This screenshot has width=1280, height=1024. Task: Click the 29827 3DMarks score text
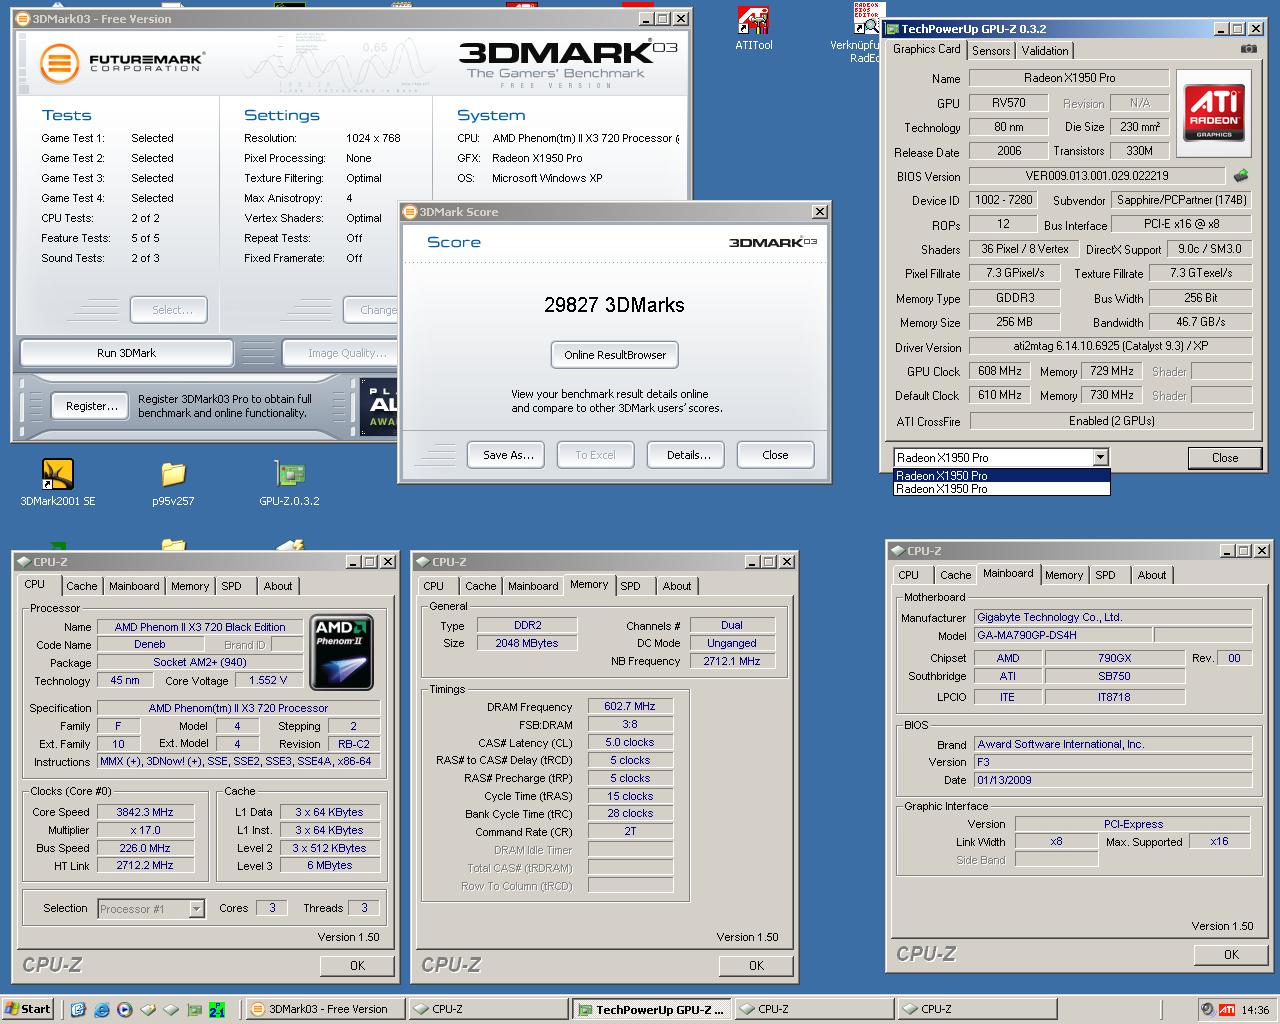614,305
